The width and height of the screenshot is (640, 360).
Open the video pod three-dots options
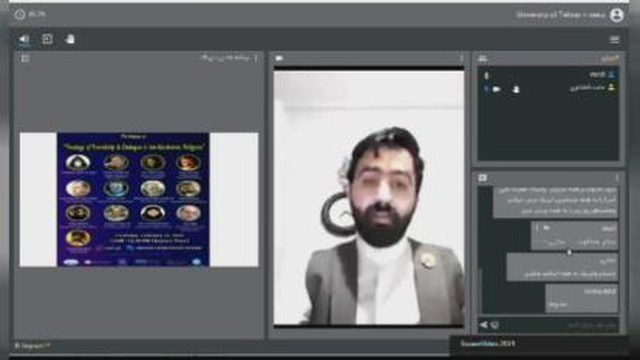(x=462, y=58)
